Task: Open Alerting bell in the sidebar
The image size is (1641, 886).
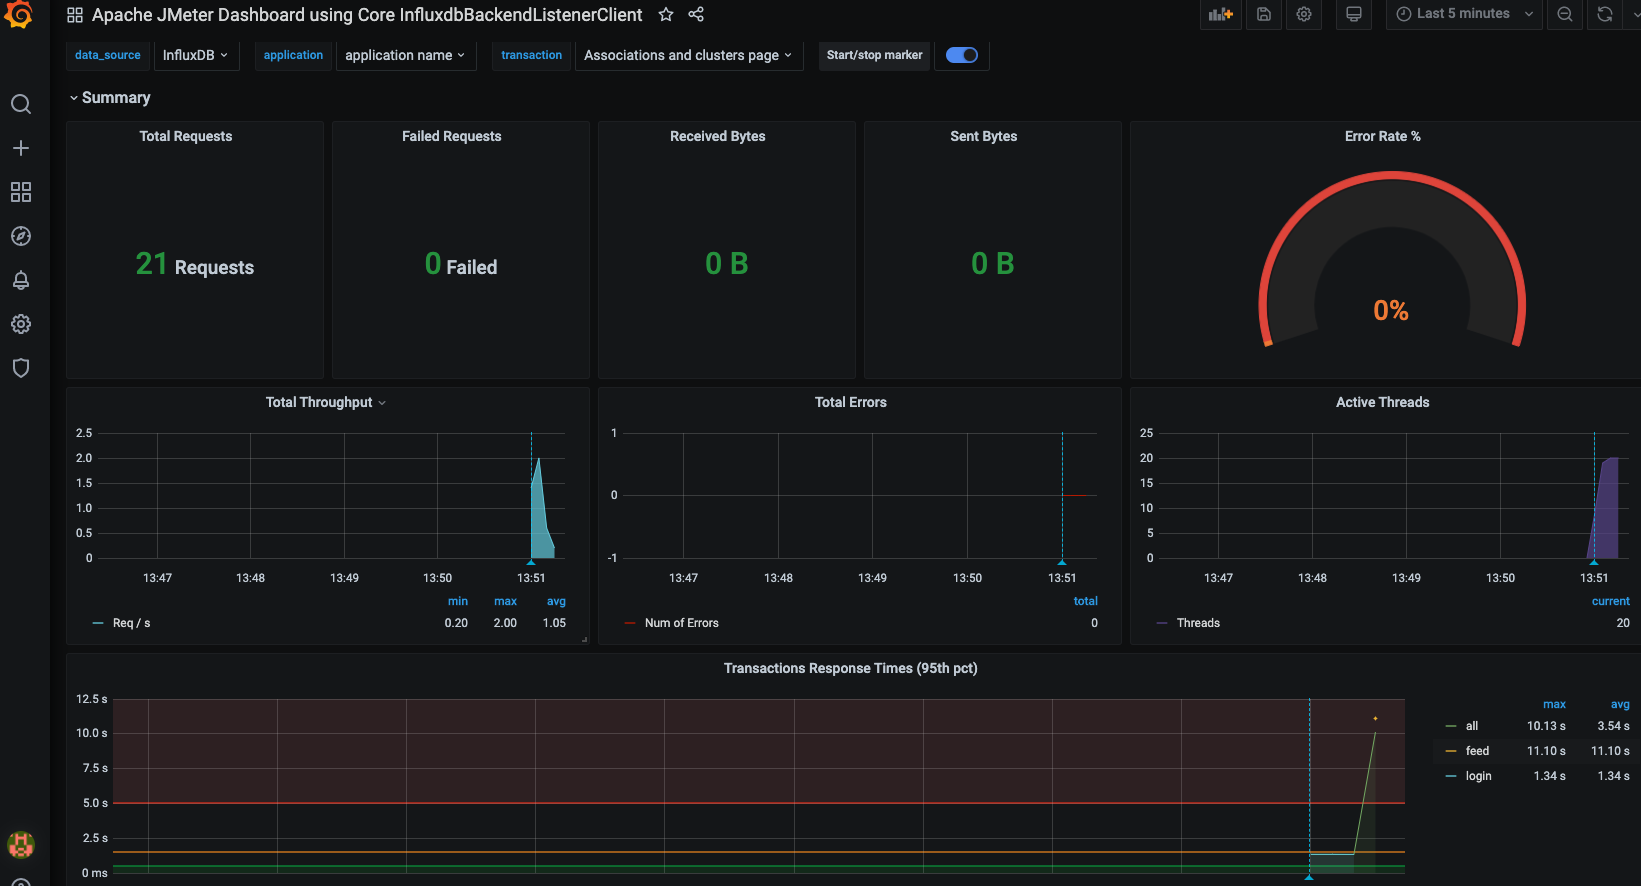Action: tap(20, 280)
